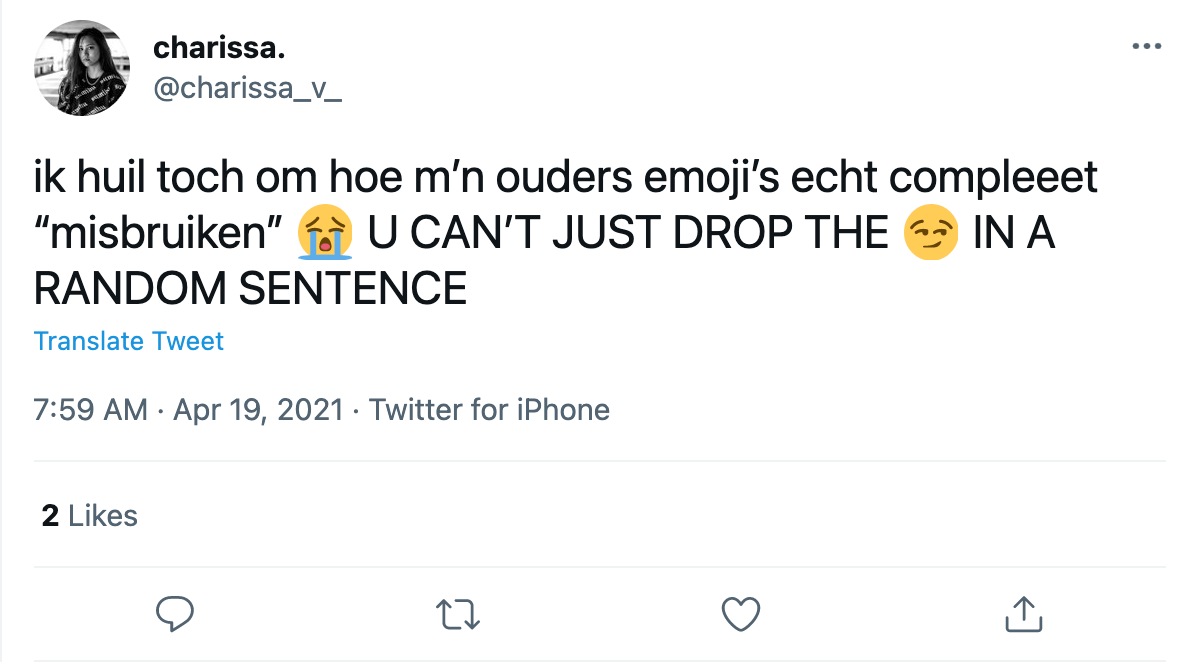View the 2 Likes list
The image size is (1194, 662).
click(x=90, y=516)
